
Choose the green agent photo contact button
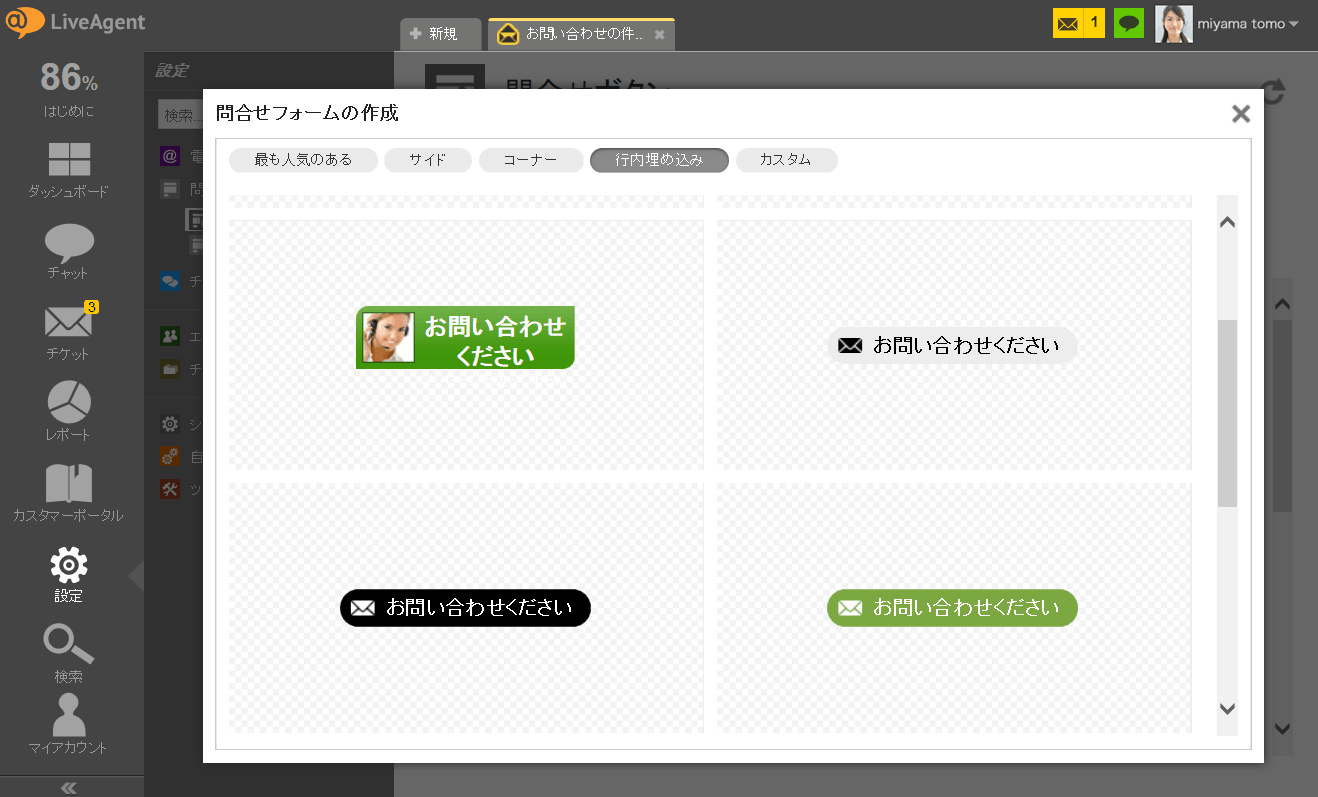465,338
